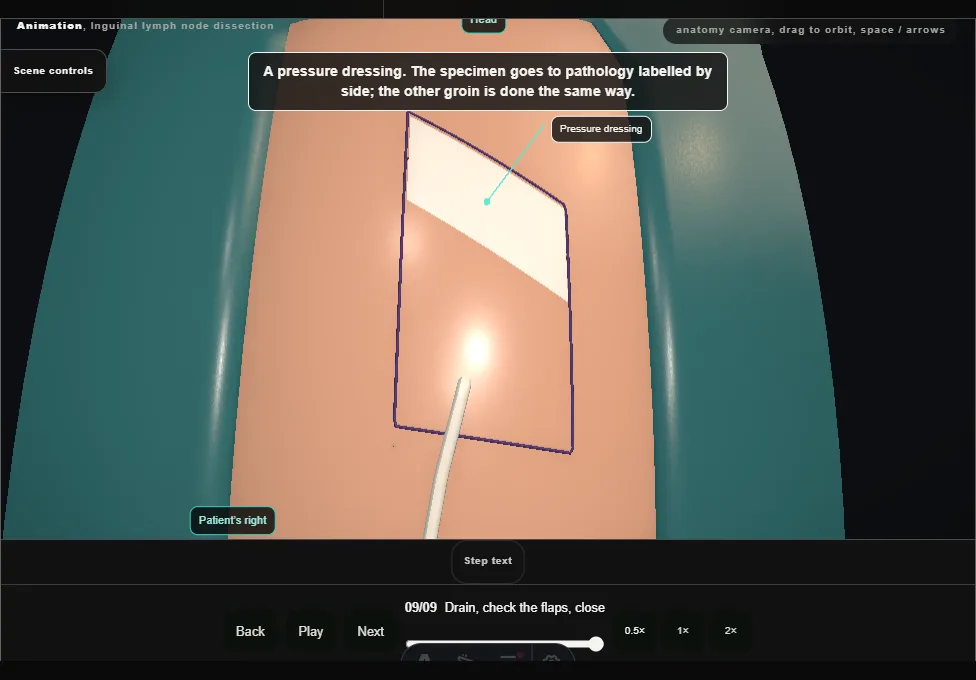This screenshot has width=976, height=680.
Task: Click the "Inguinal lymph node dissection" heading
Action: (182, 26)
